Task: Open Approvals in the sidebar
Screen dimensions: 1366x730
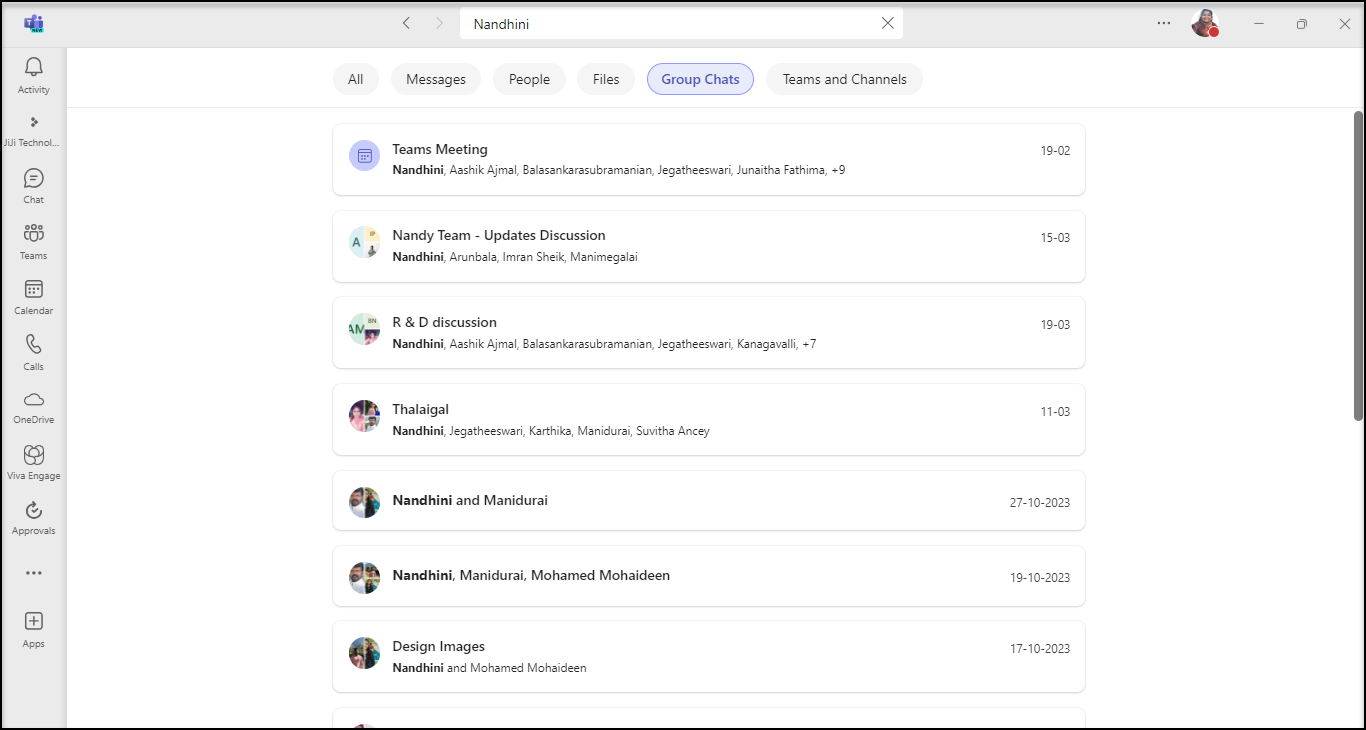Action: tap(33, 511)
